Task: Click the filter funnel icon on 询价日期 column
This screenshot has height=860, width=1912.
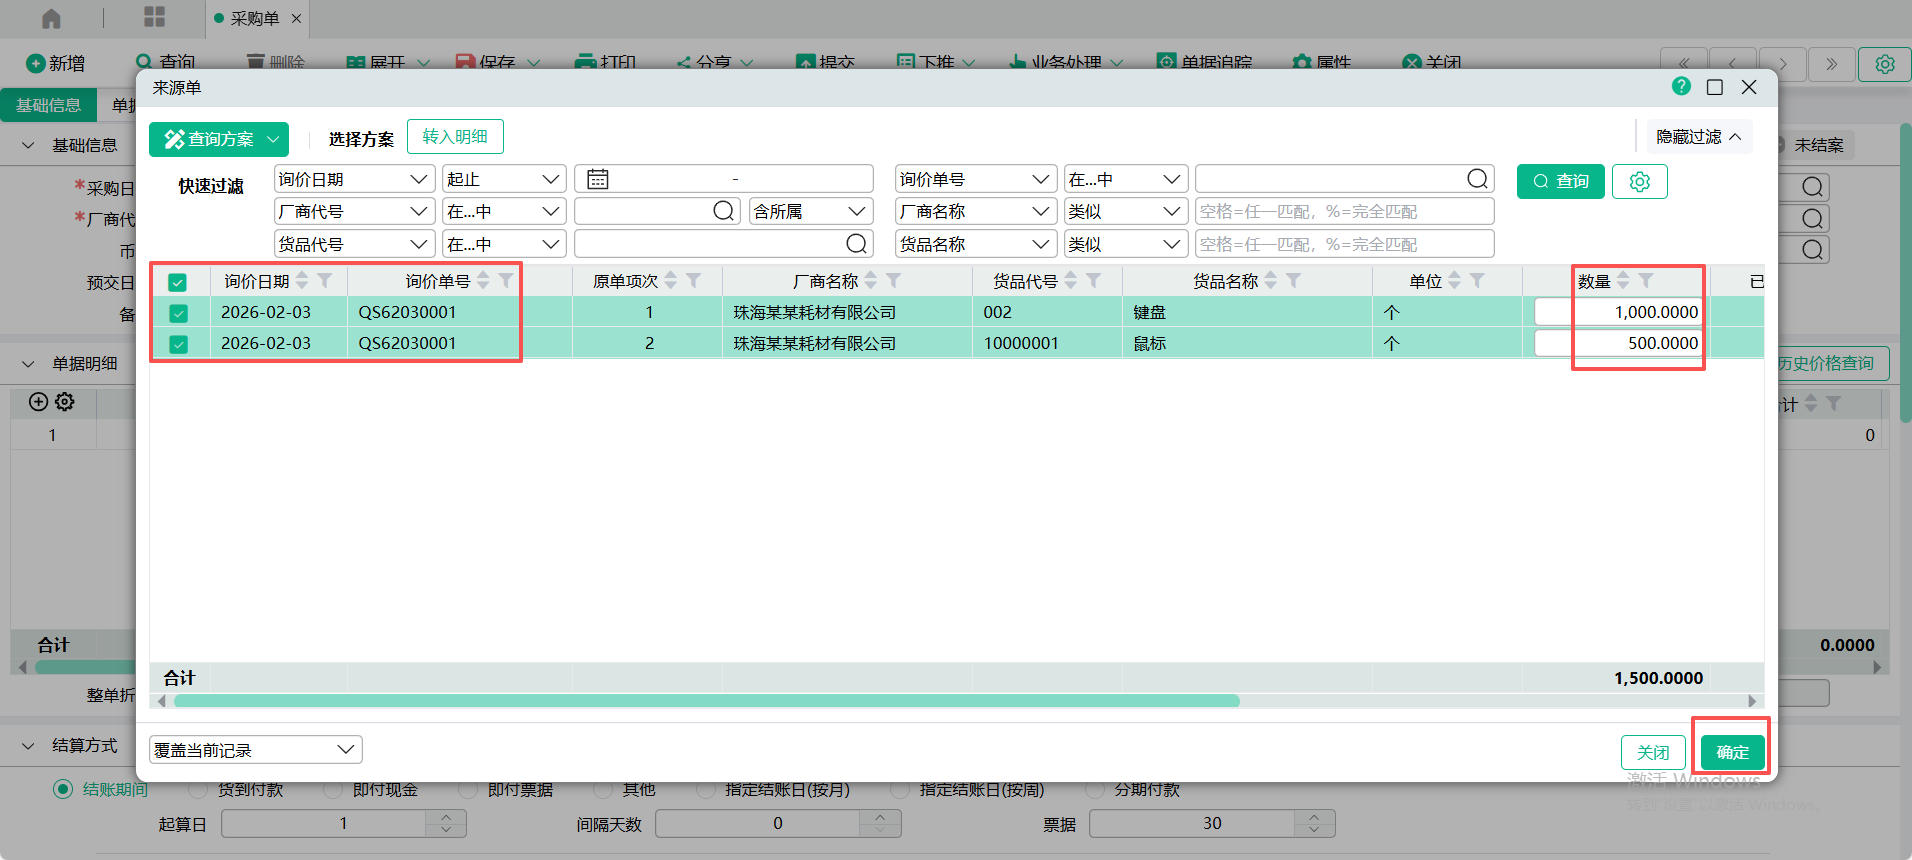Action: (x=325, y=281)
